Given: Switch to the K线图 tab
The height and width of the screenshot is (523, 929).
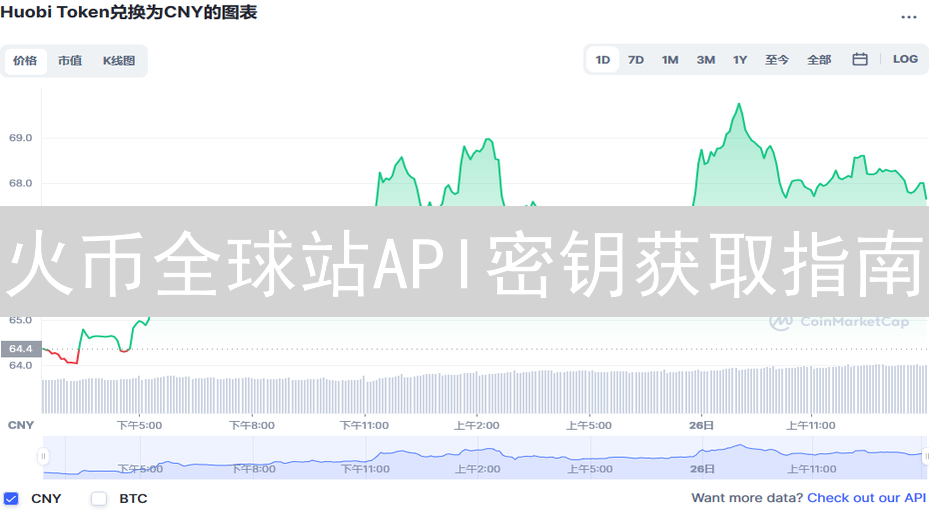Looking at the screenshot, I should coord(119,60).
